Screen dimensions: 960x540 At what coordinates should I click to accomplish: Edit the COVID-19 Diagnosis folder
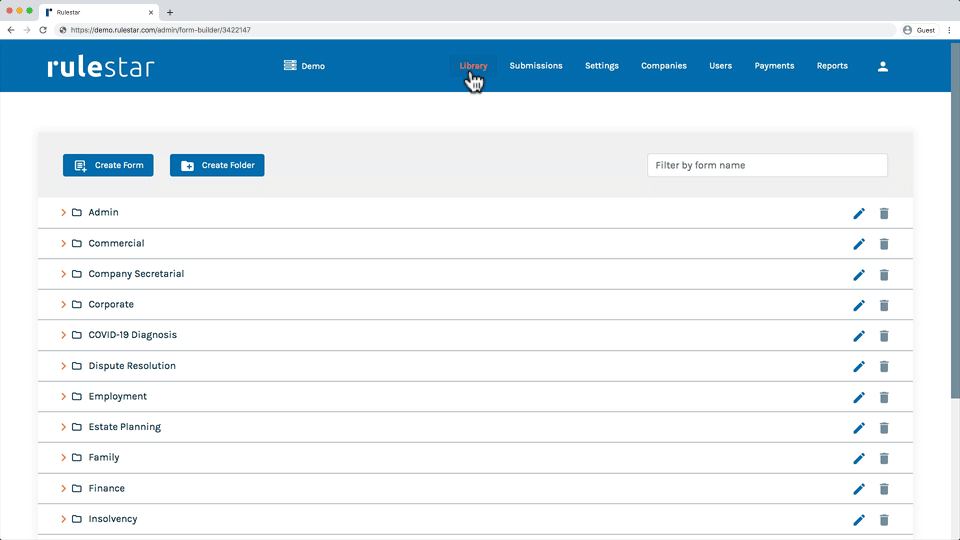click(859, 336)
